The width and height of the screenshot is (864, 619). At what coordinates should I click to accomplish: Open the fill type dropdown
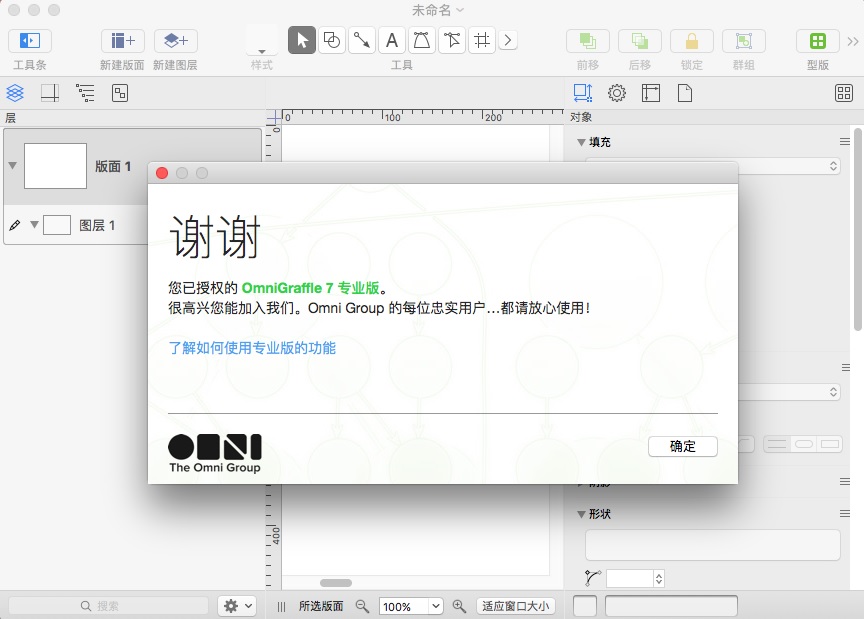[x=789, y=166]
